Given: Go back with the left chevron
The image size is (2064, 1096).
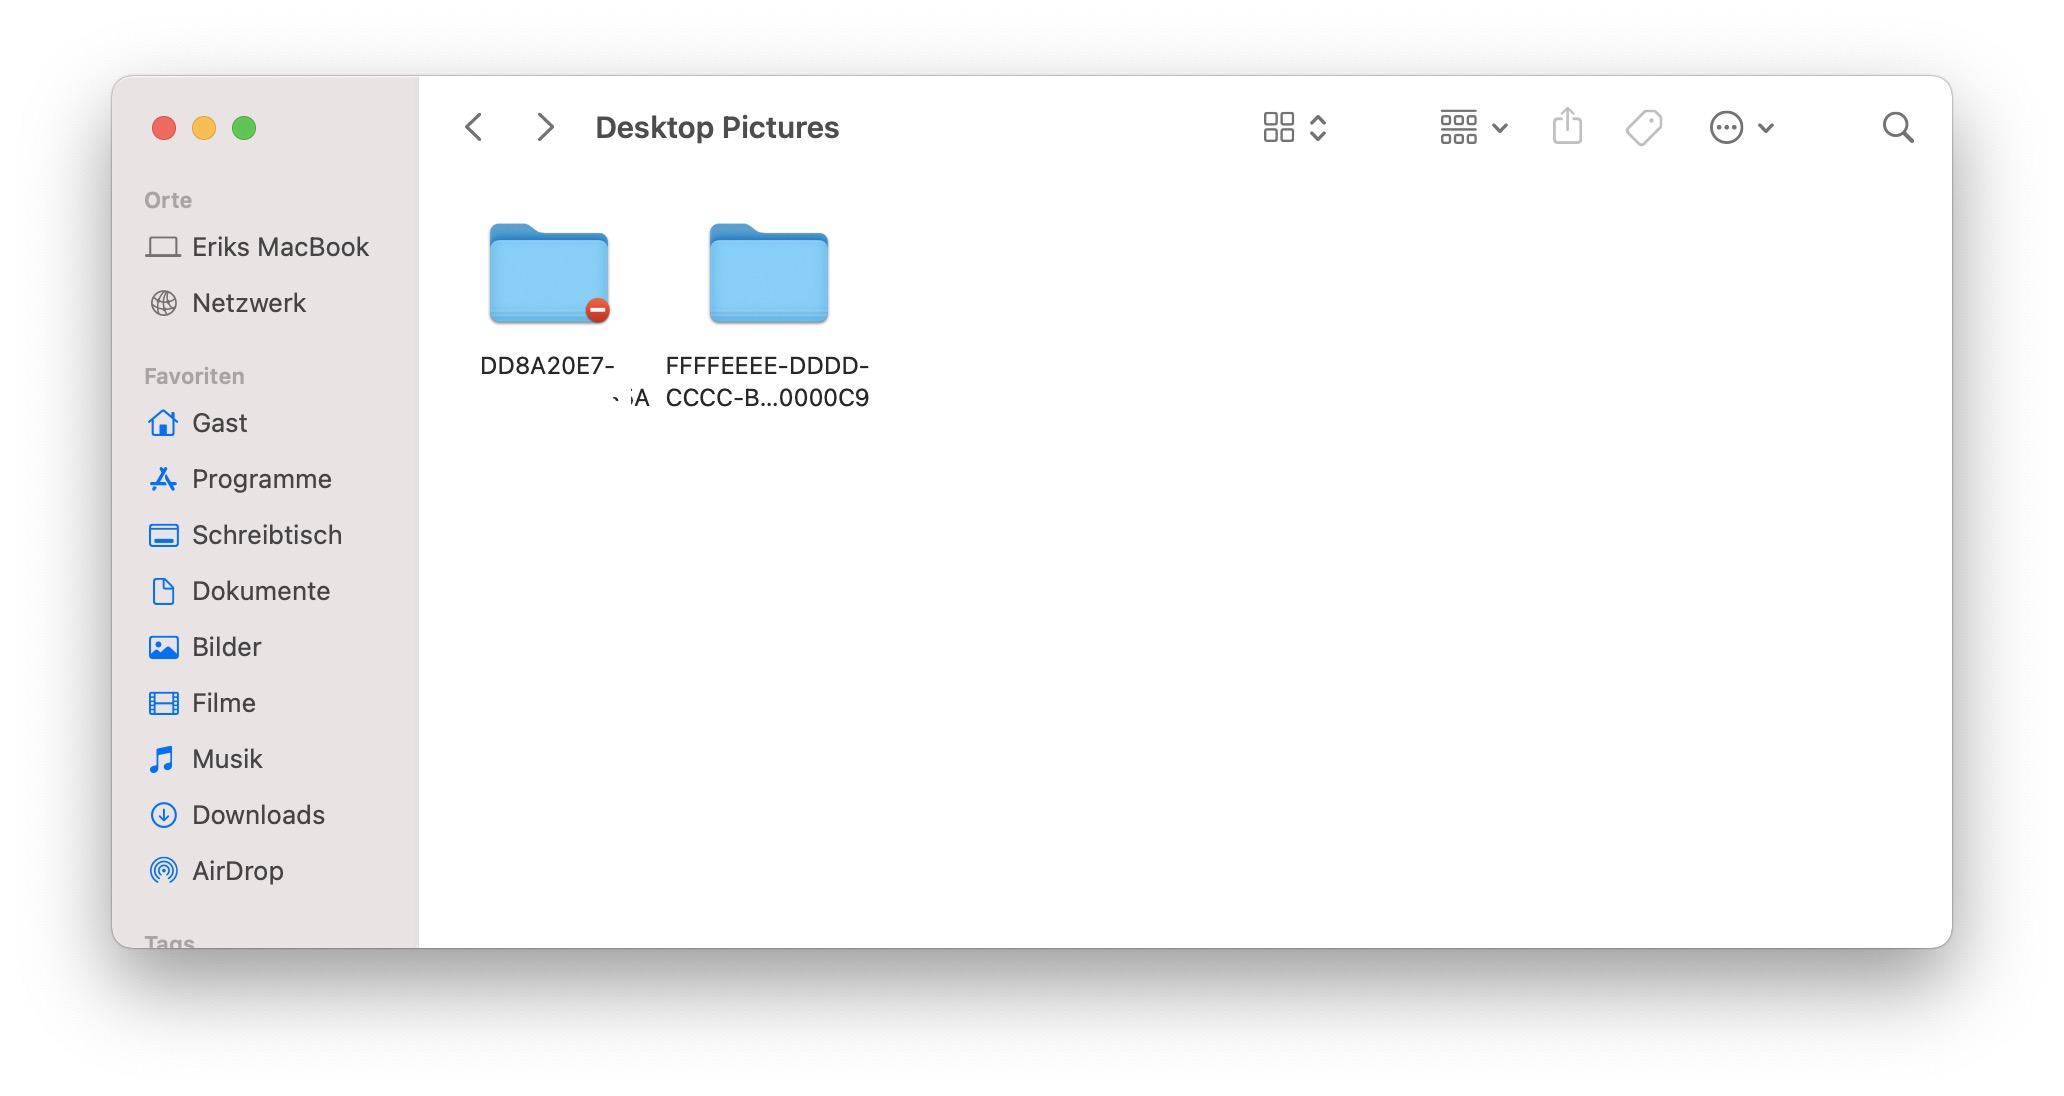Looking at the screenshot, I should [474, 128].
